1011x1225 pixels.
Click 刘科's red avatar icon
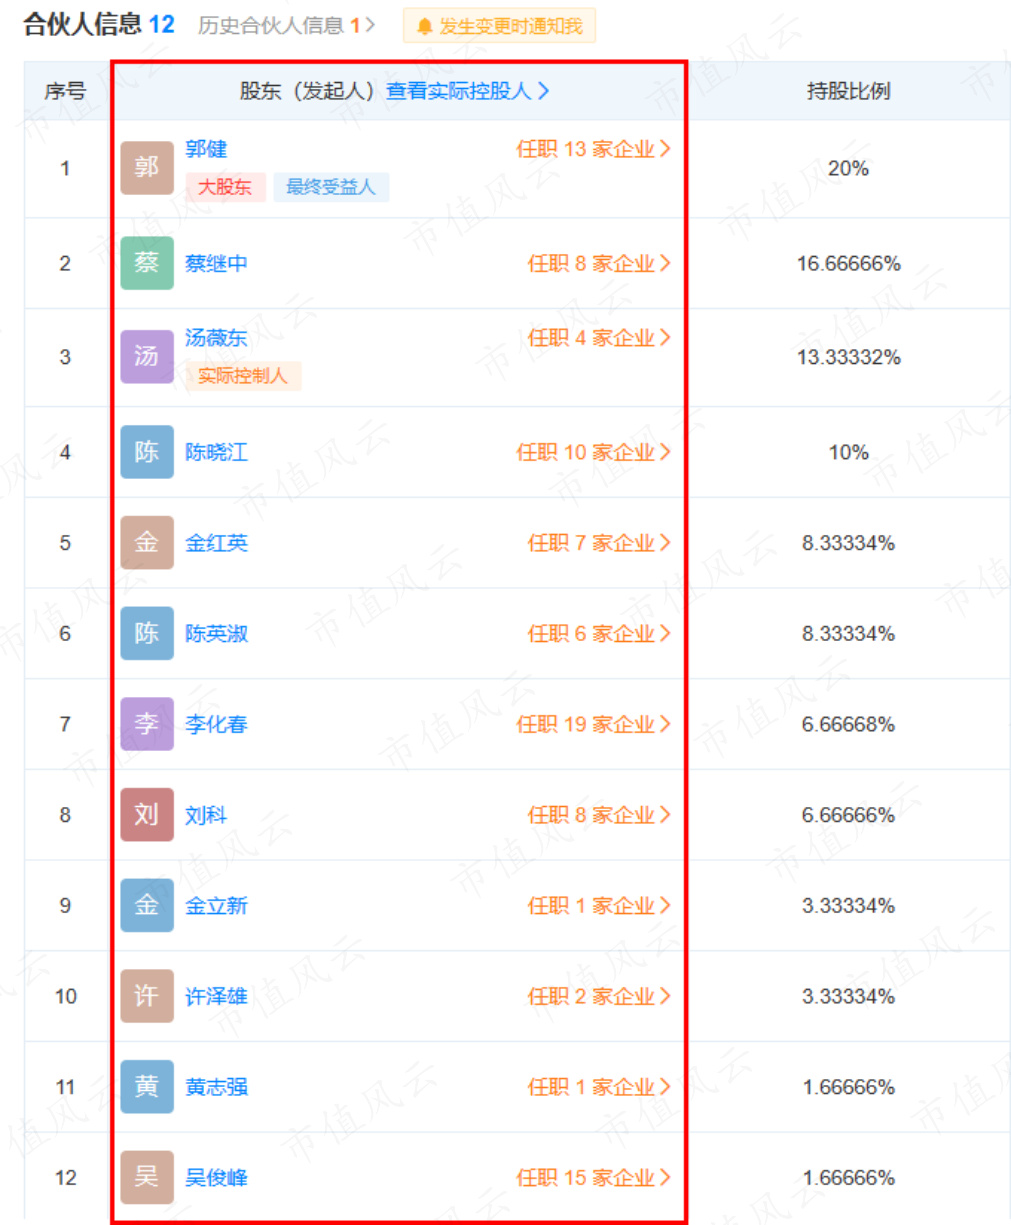tap(147, 815)
